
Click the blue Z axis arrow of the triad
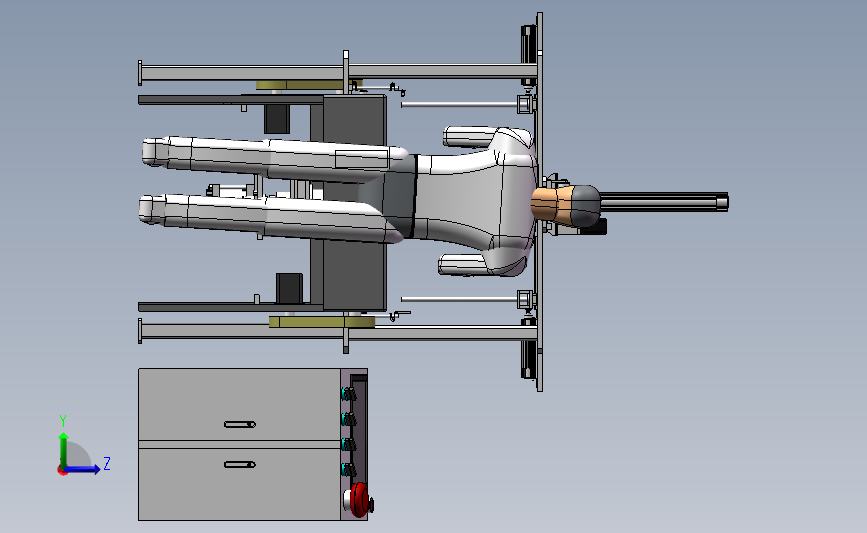(83, 469)
